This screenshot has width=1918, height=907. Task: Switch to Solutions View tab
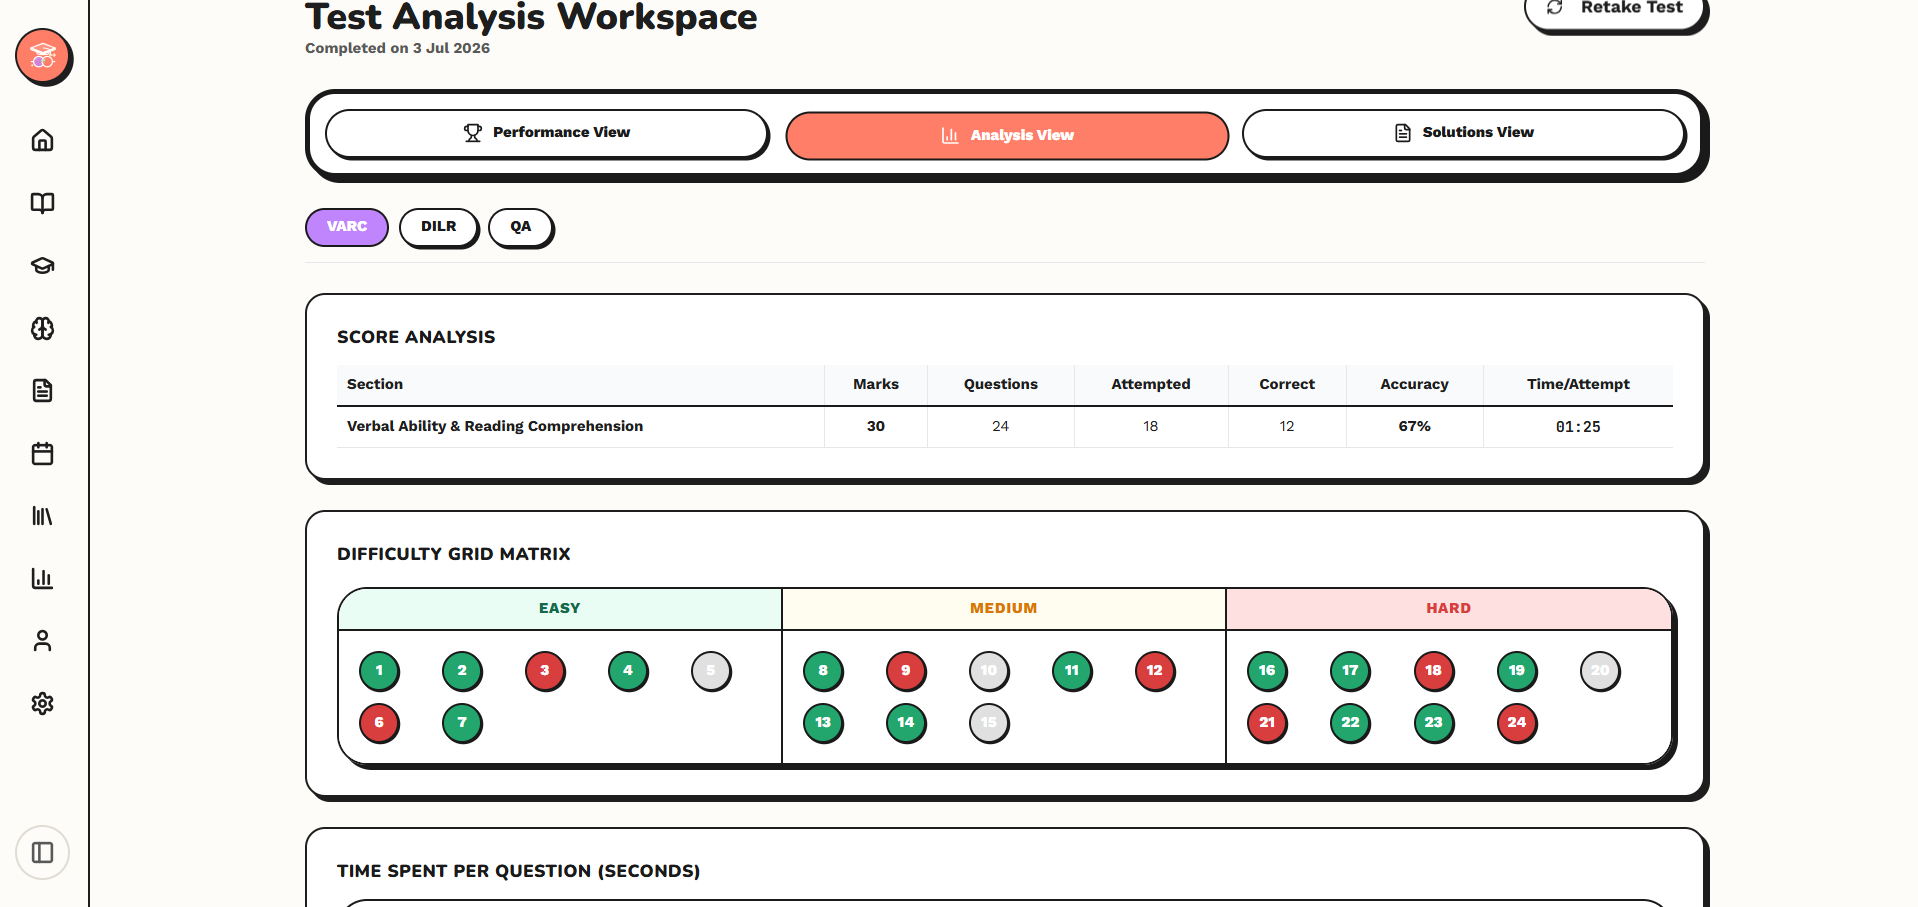click(x=1464, y=133)
